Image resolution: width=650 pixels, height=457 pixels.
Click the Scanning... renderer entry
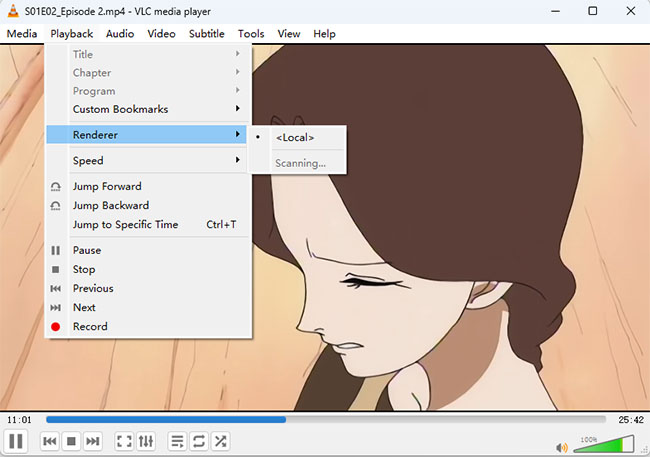coord(298,163)
